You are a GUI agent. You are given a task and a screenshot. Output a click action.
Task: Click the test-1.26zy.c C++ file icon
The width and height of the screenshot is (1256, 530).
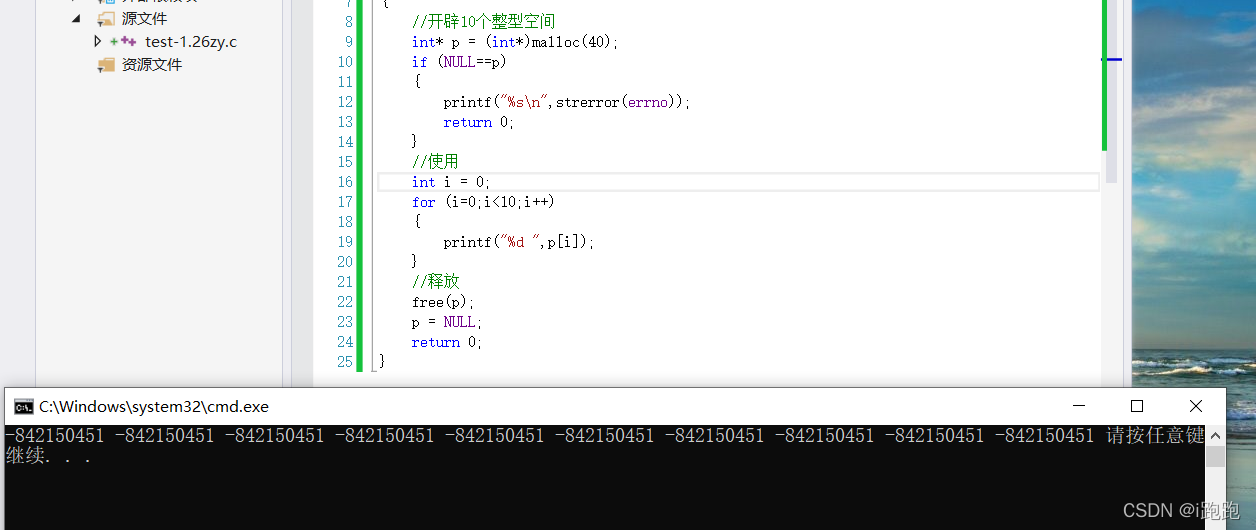coord(123,42)
